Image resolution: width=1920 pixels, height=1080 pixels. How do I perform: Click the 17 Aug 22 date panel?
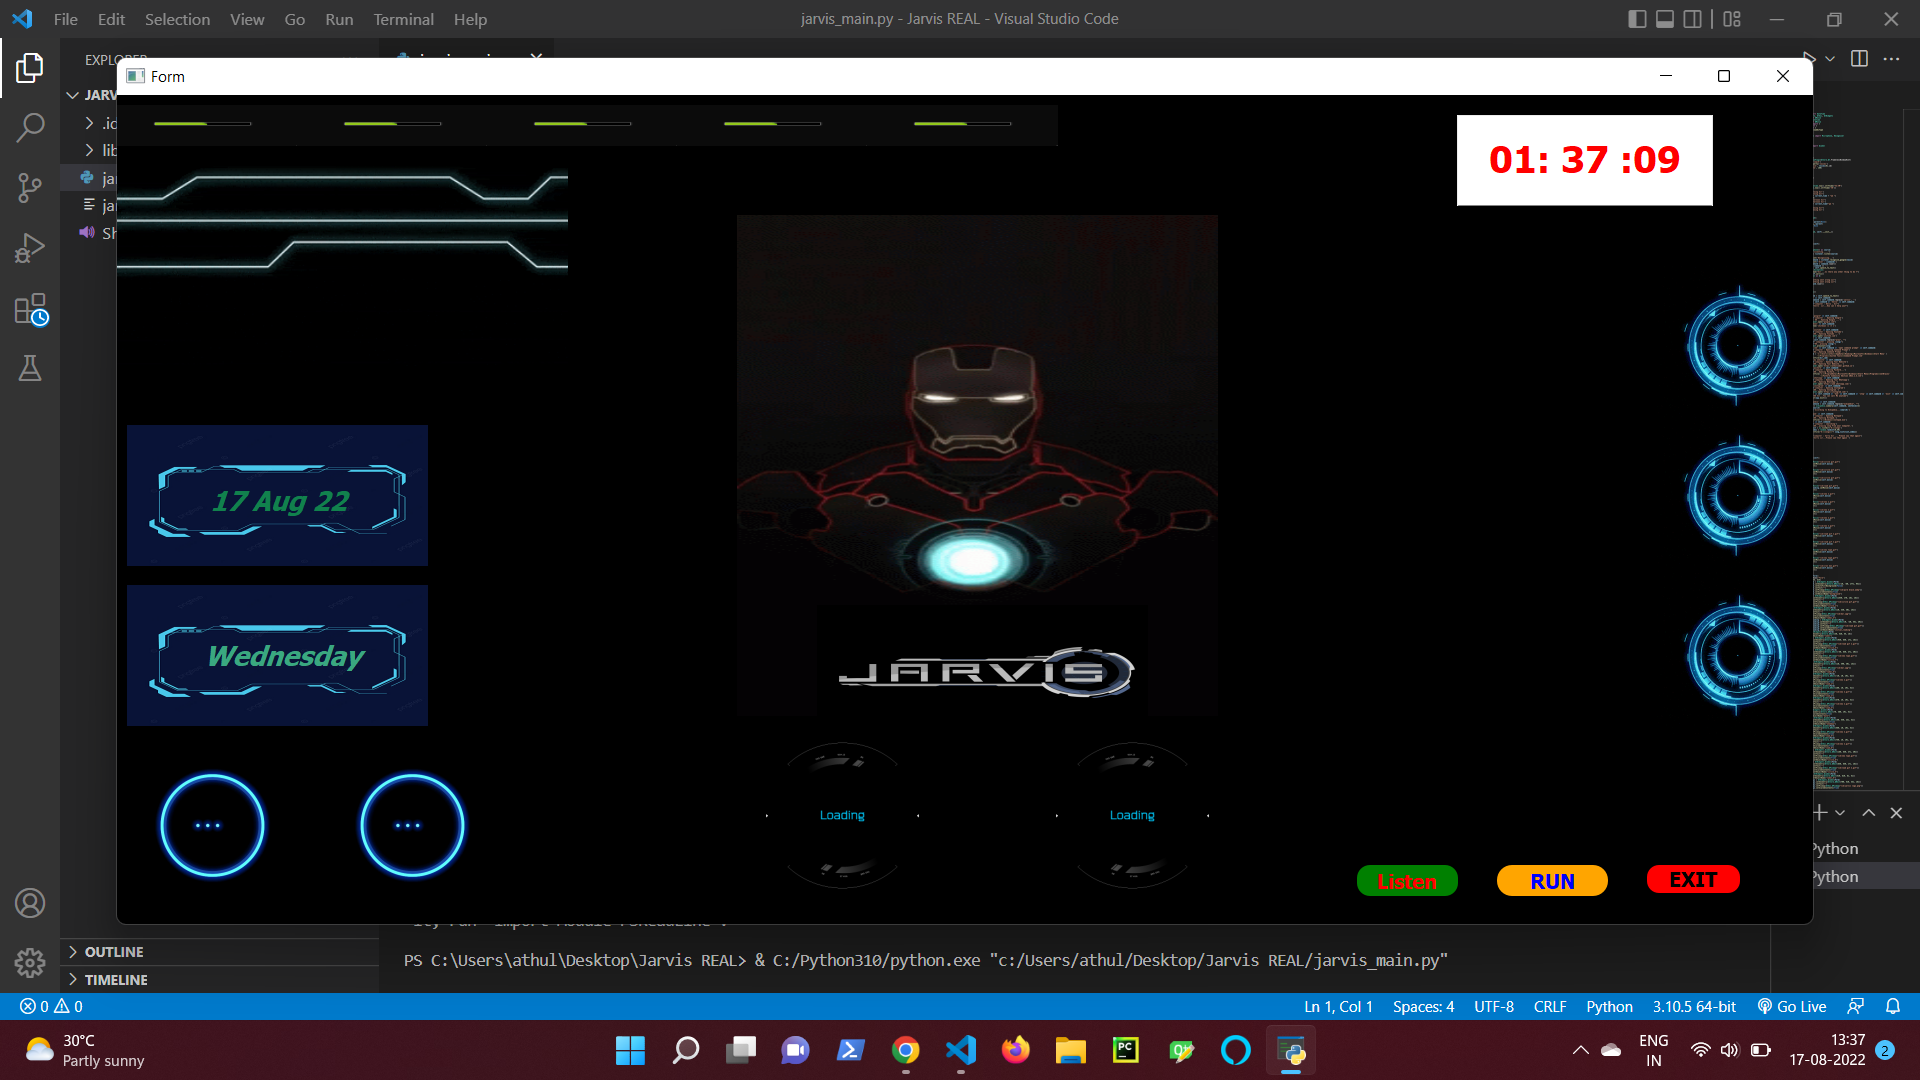[277, 496]
